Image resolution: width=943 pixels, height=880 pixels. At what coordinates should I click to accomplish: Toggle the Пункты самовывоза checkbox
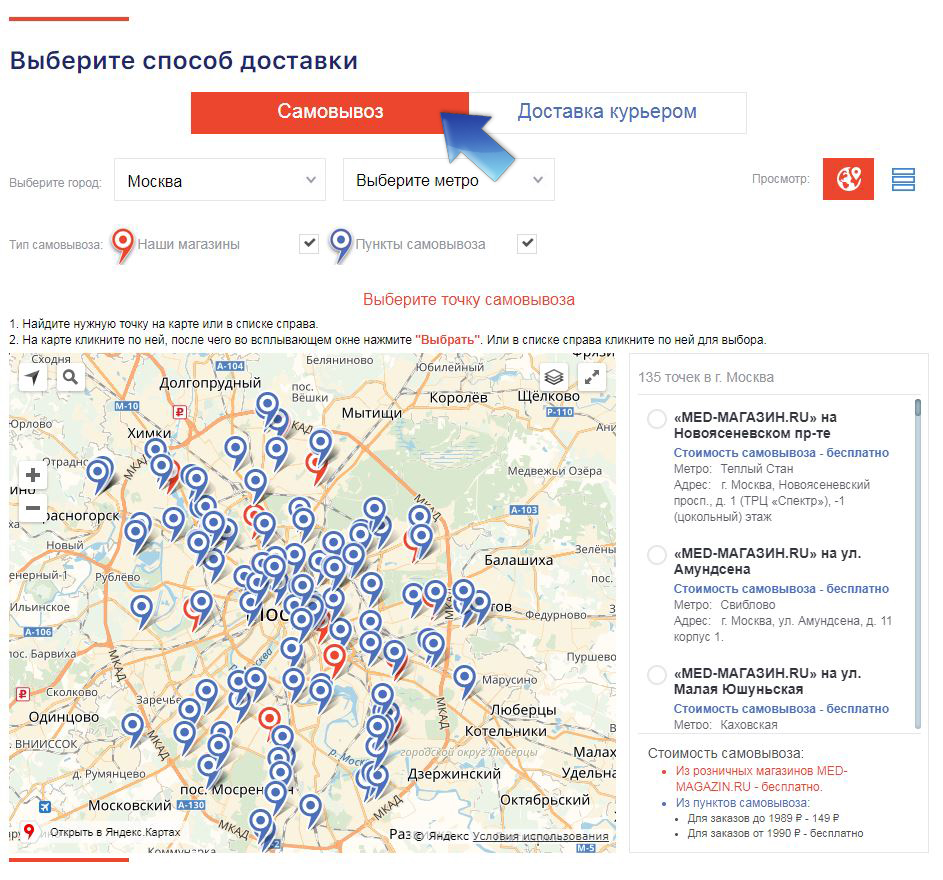[527, 244]
